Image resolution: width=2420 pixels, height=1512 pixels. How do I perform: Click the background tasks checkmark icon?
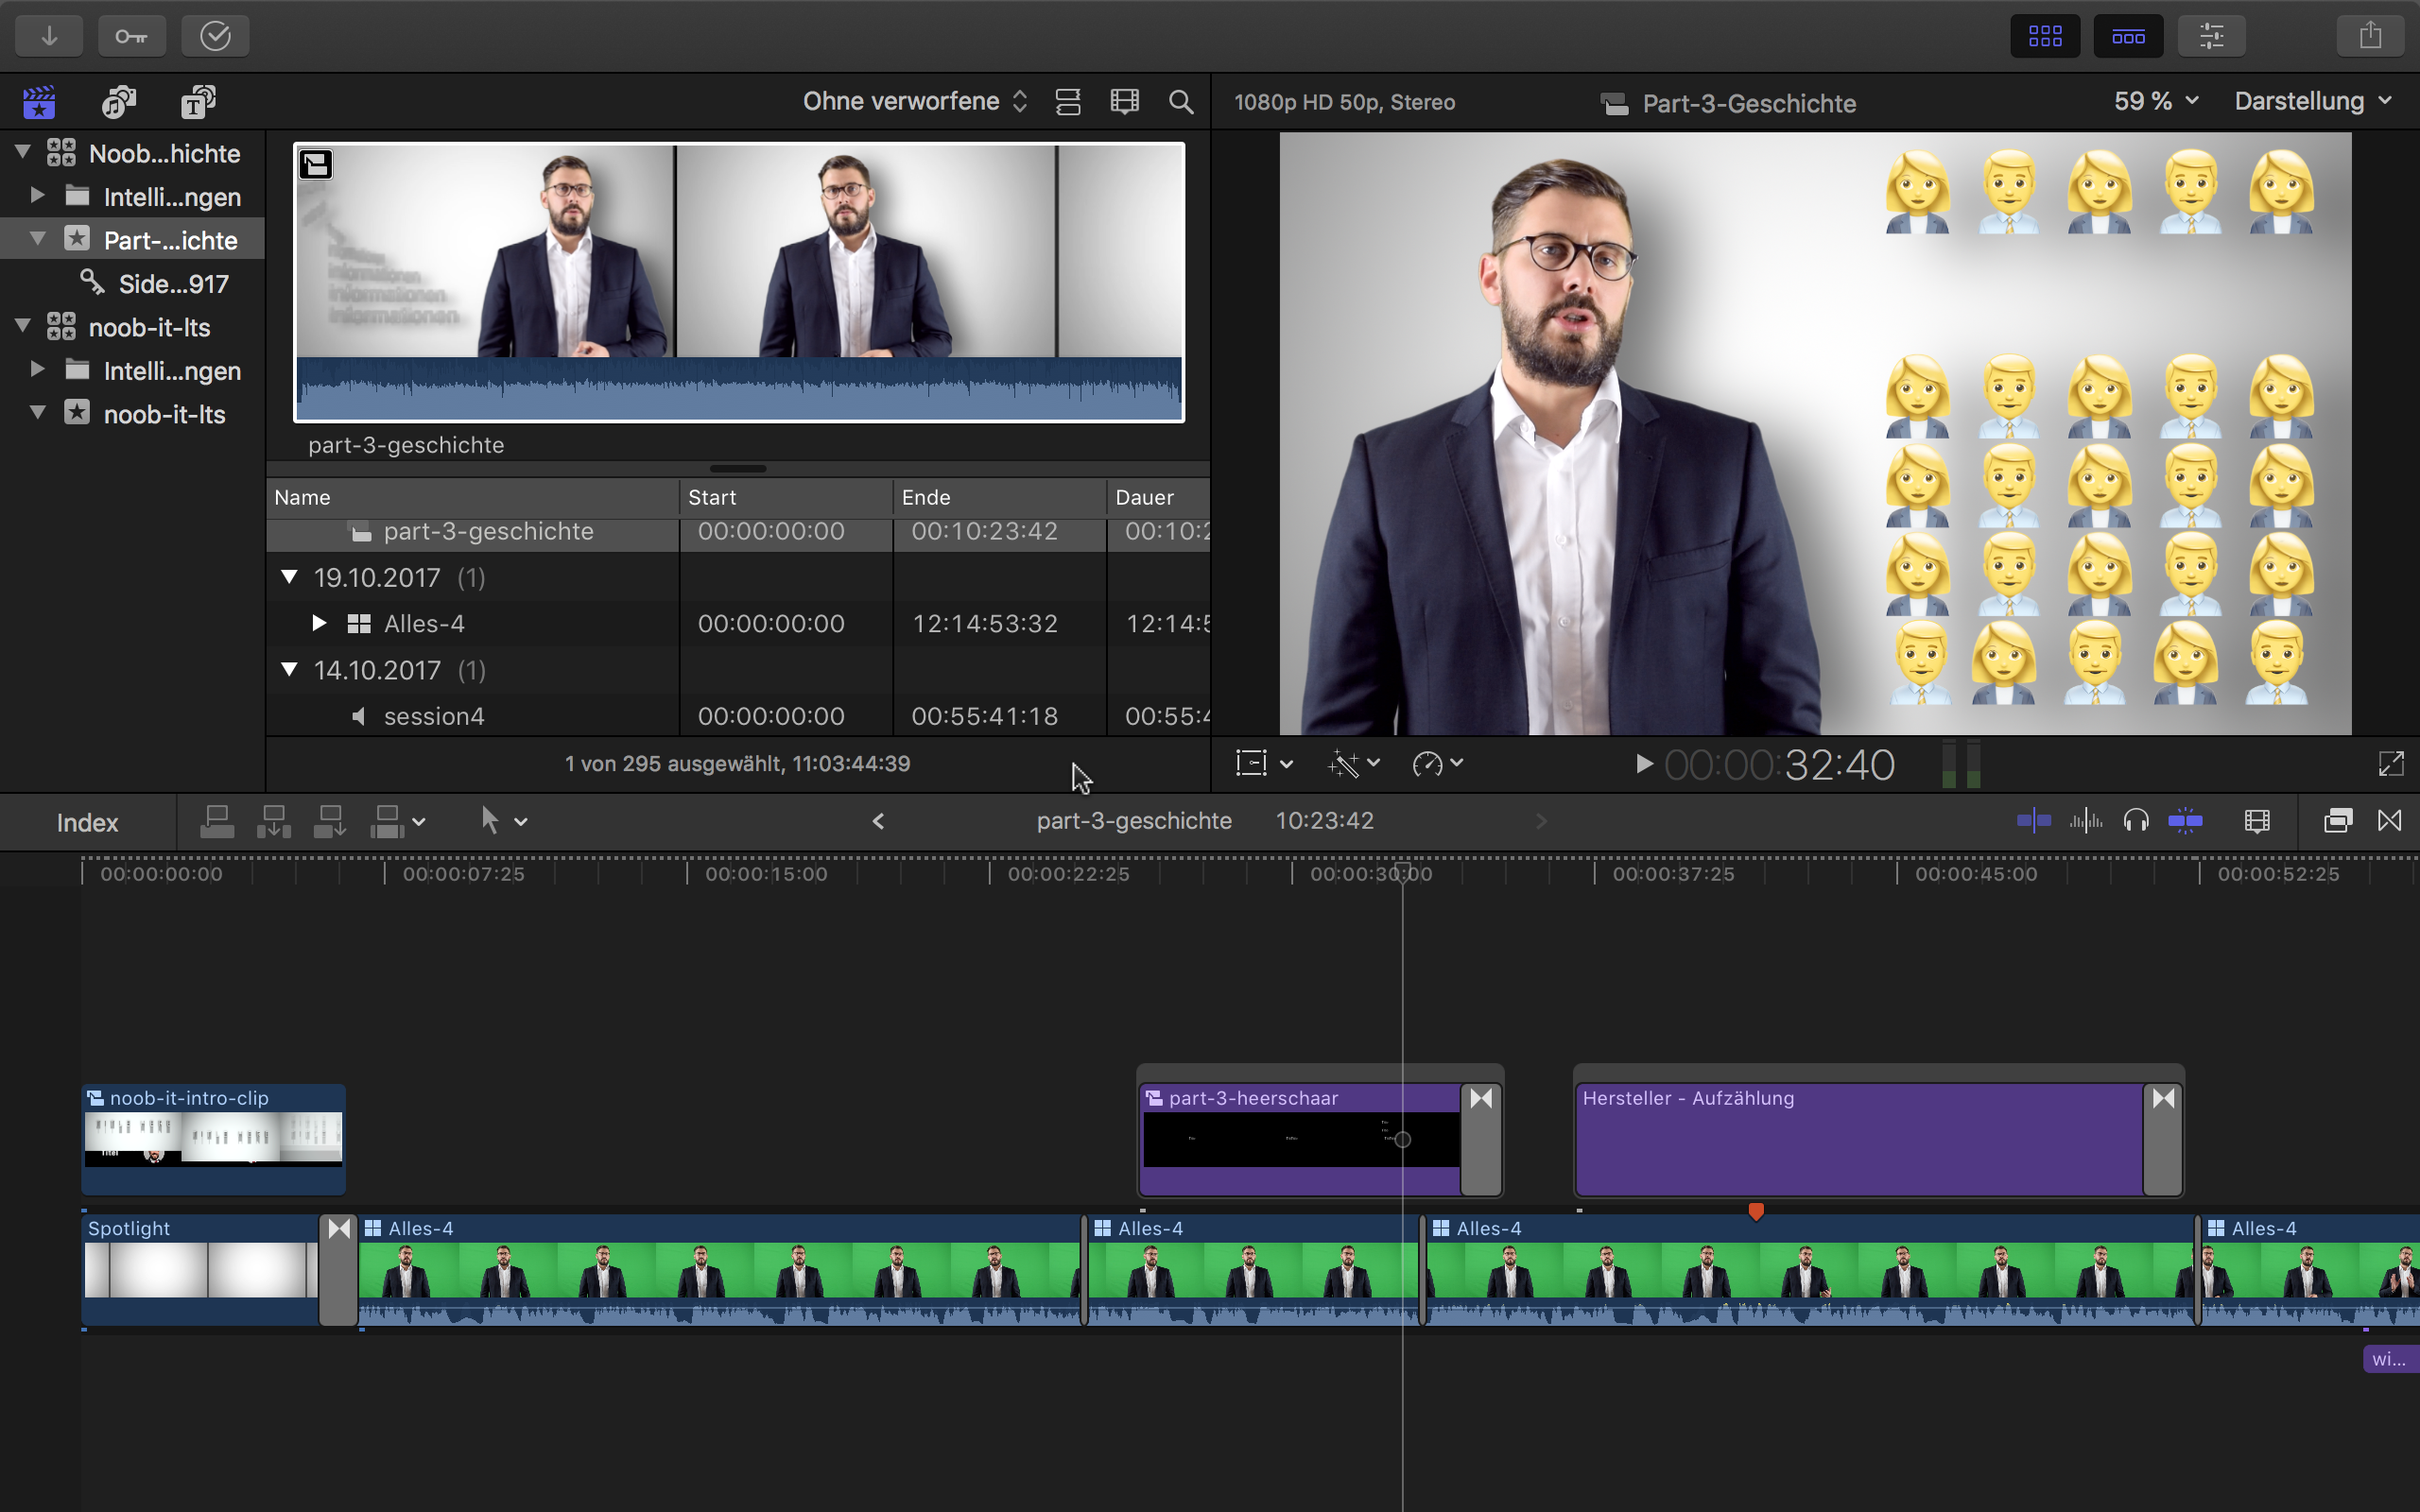215,36
